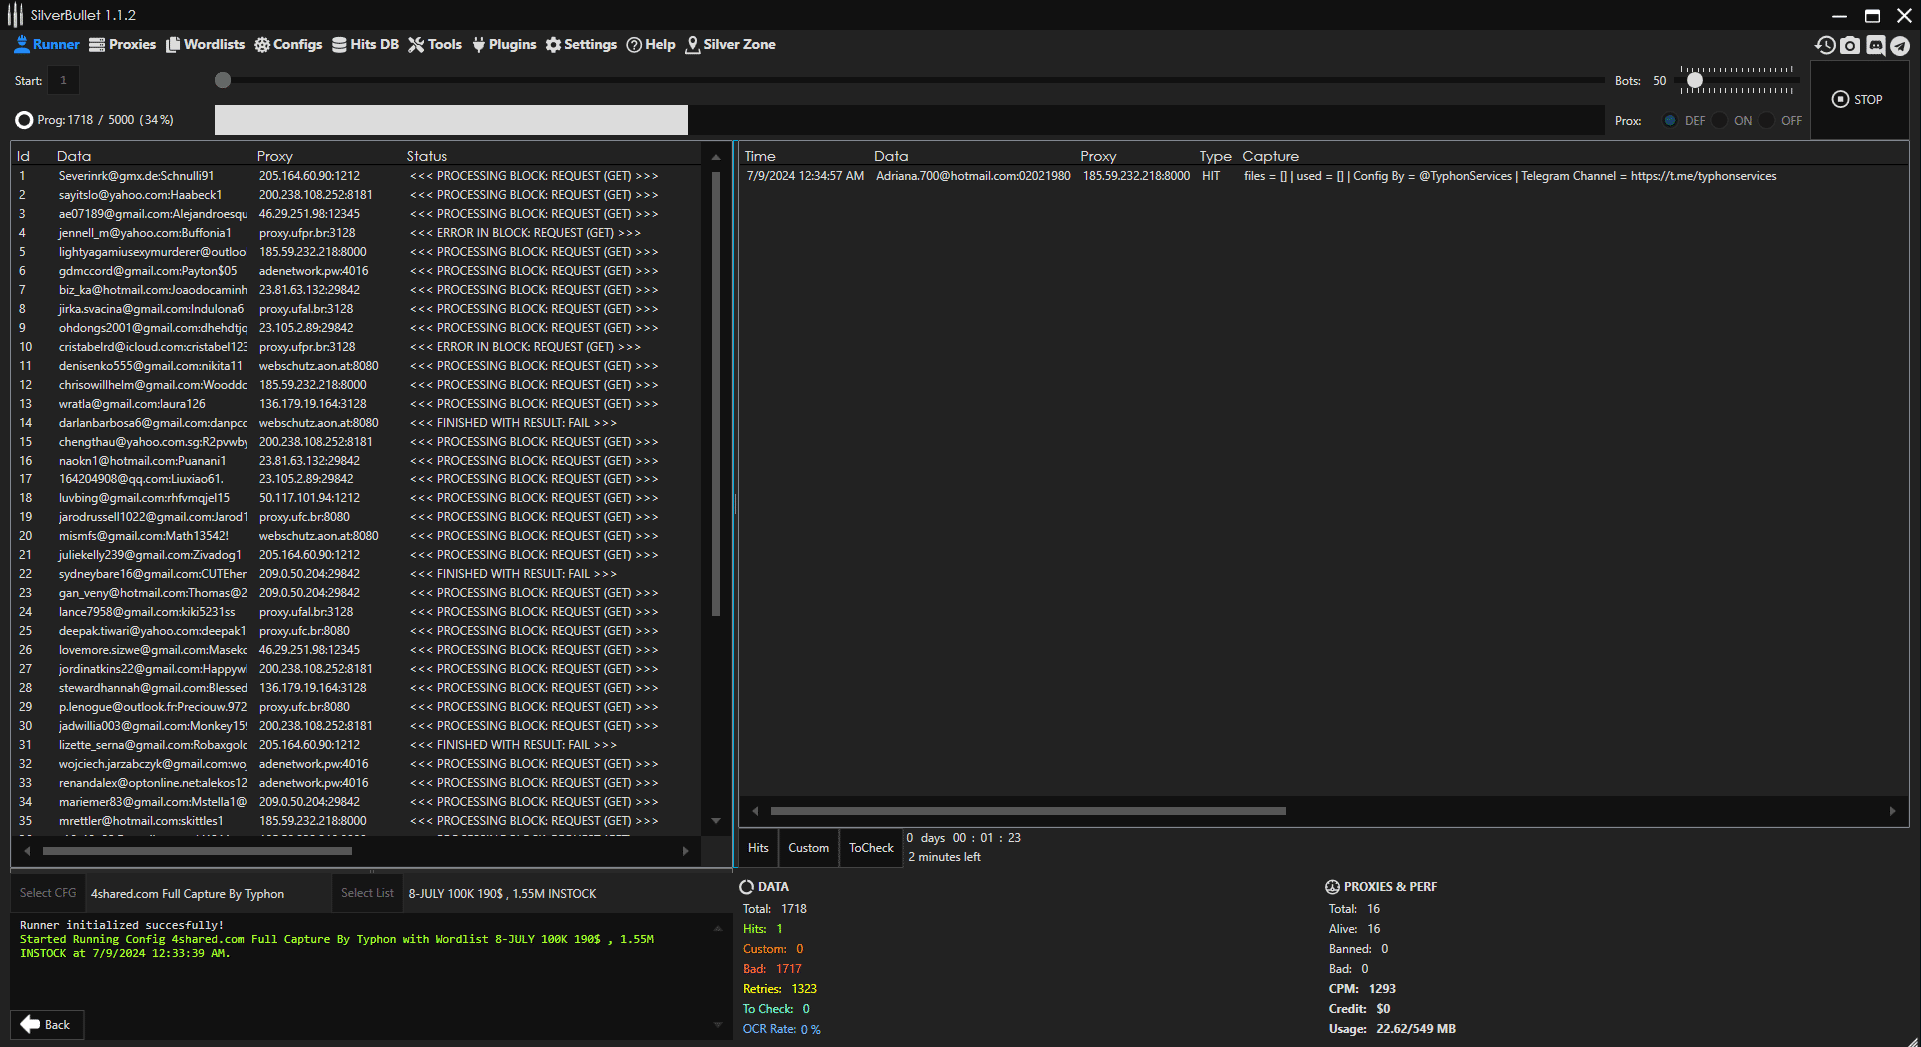This screenshot has height=1047, width=1921.
Task: Select the OFF proxy radio button
Action: click(x=1767, y=120)
